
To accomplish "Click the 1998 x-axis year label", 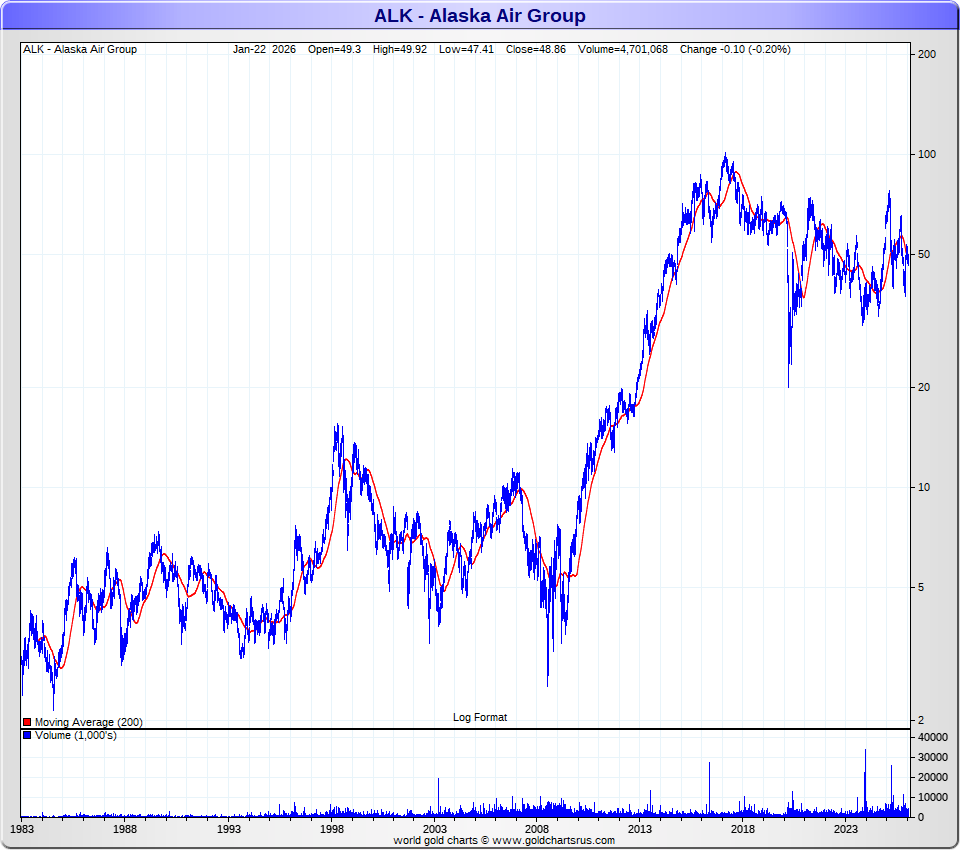I will pos(332,829).
